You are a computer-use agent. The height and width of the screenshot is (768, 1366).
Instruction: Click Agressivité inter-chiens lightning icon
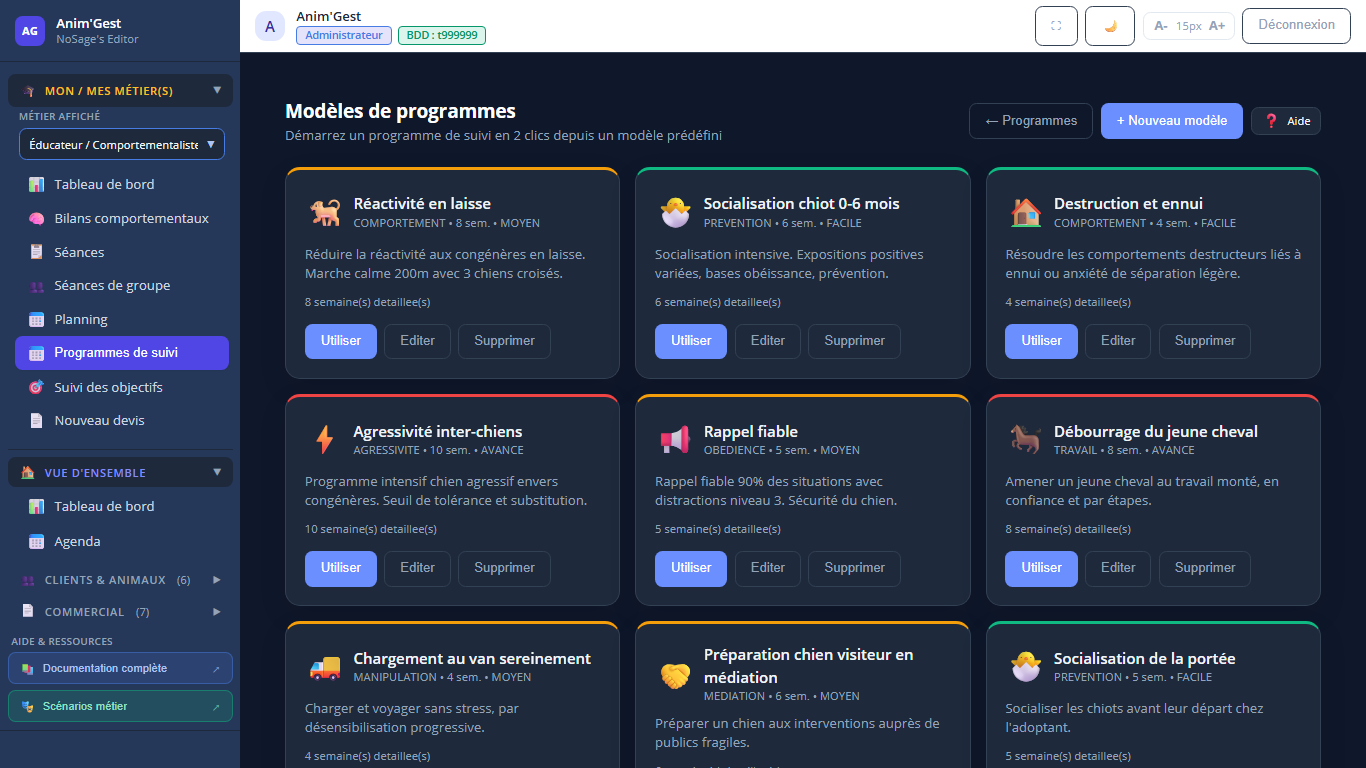324,440
